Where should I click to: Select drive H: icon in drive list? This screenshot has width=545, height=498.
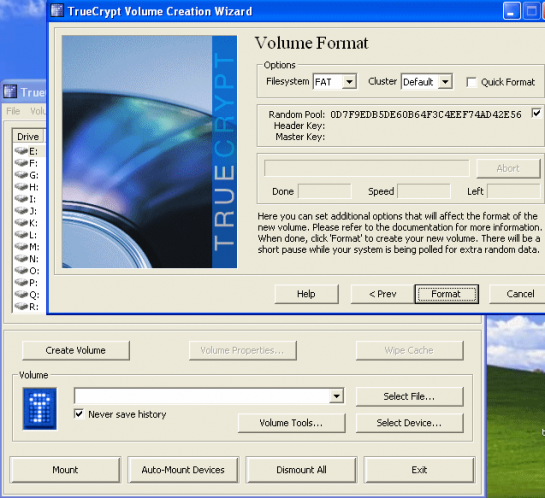21,187
